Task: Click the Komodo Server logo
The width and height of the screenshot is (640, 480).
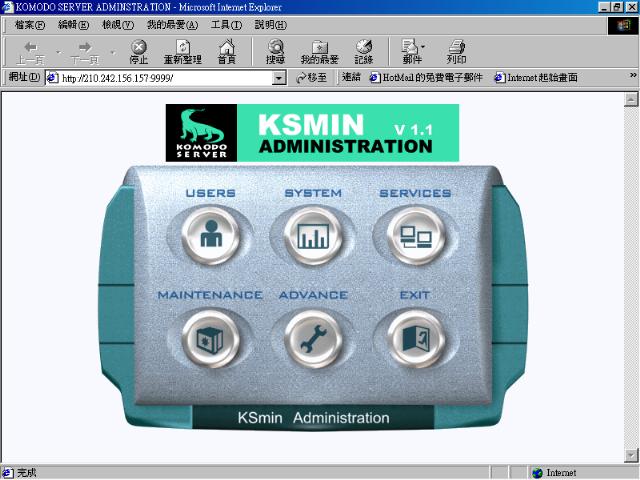Action: (x=201, y=133)
